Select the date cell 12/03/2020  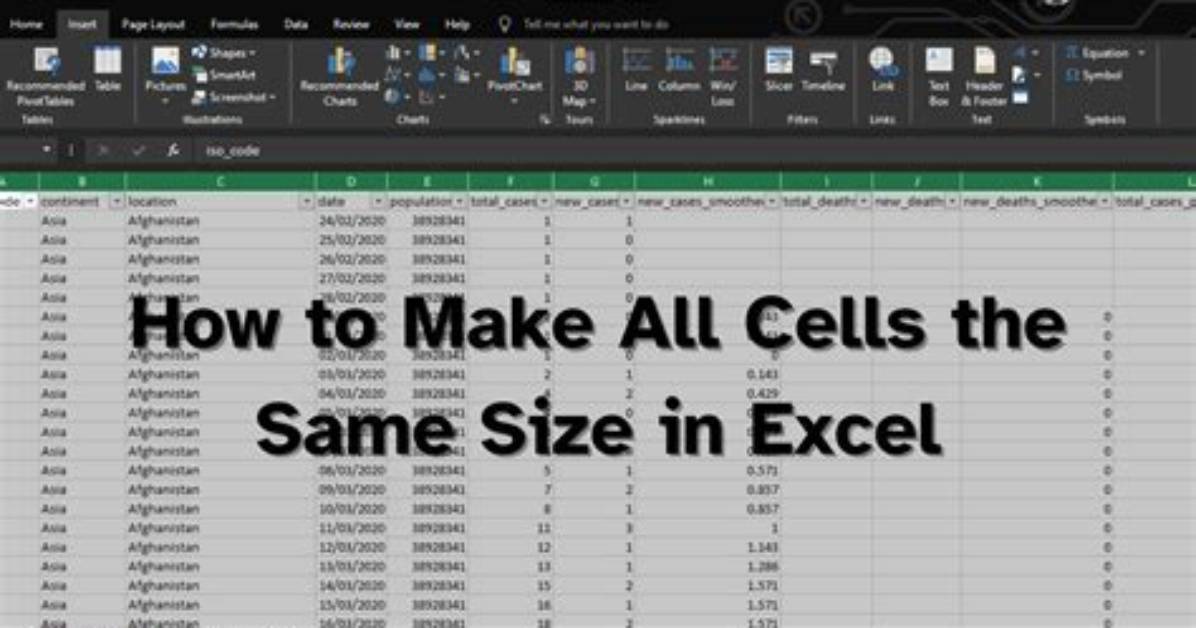click(351, 547)
